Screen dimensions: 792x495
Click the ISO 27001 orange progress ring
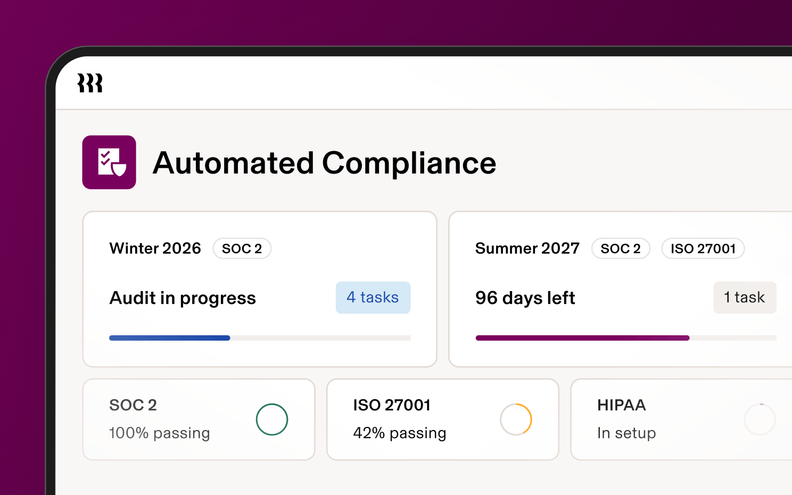tap(516, 419)
